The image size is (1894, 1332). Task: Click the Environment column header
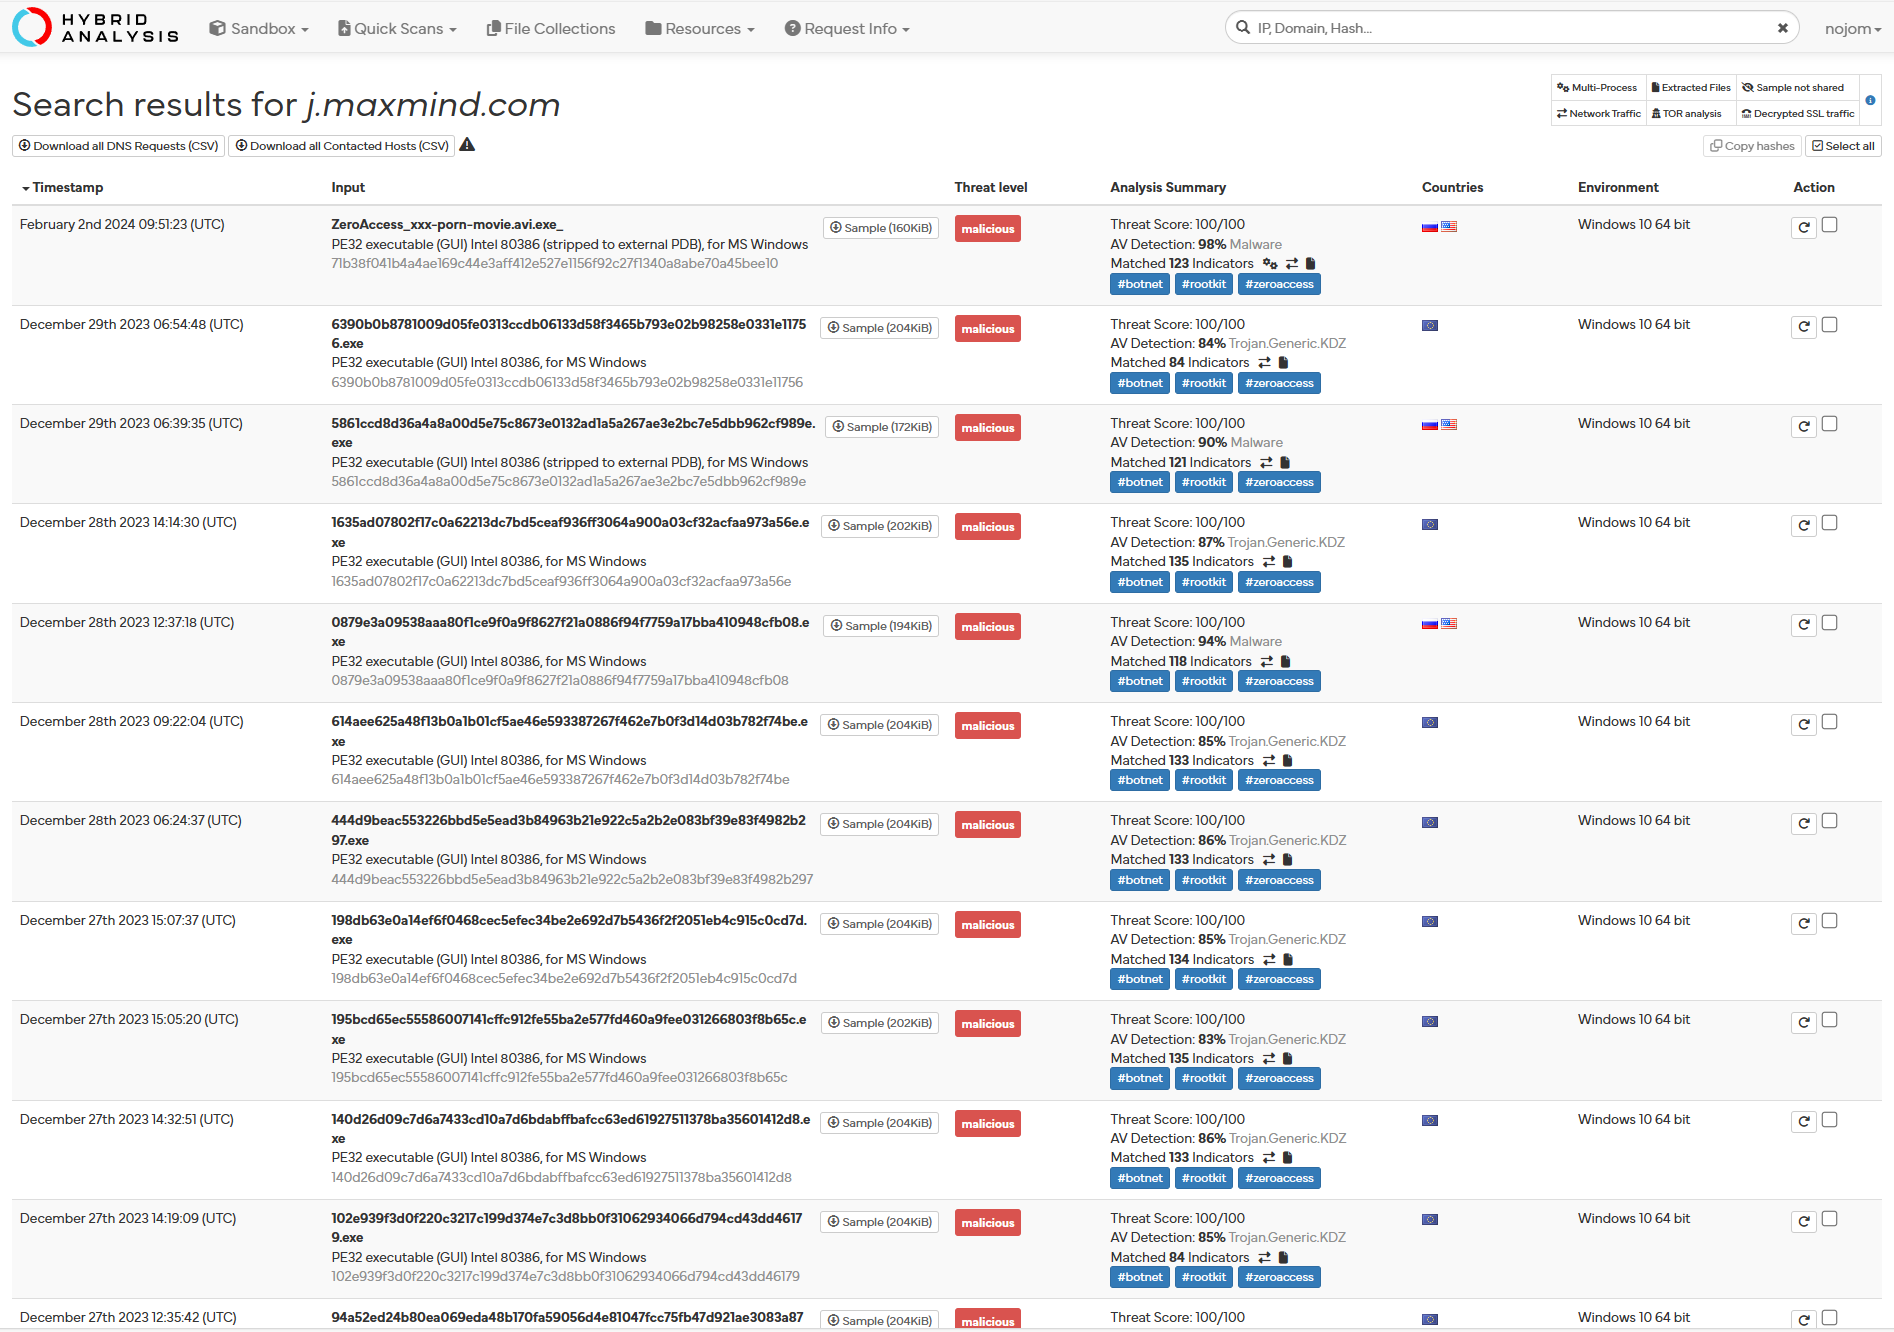[x=1618, y=187]
